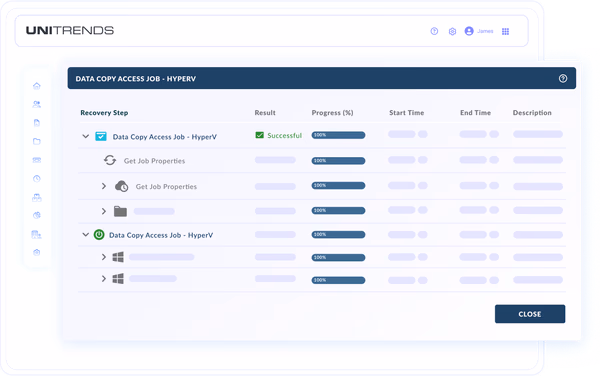Click progress bar of first job row
600x376 pixels.
pos(338,135)
